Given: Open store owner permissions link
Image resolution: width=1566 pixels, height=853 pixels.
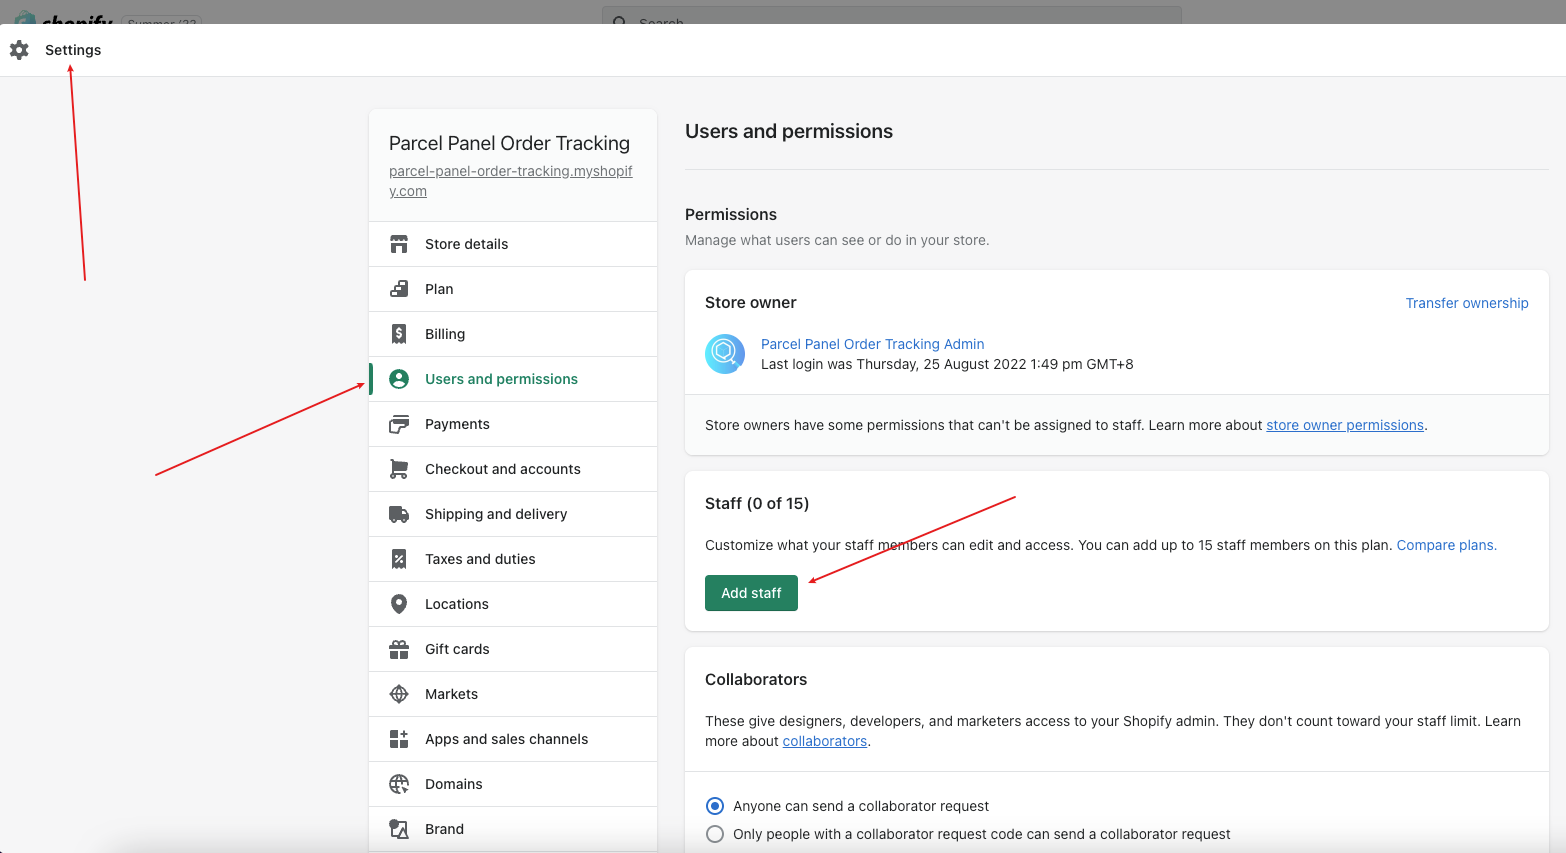Looking at the screenshot, I should pos(1345,425).
